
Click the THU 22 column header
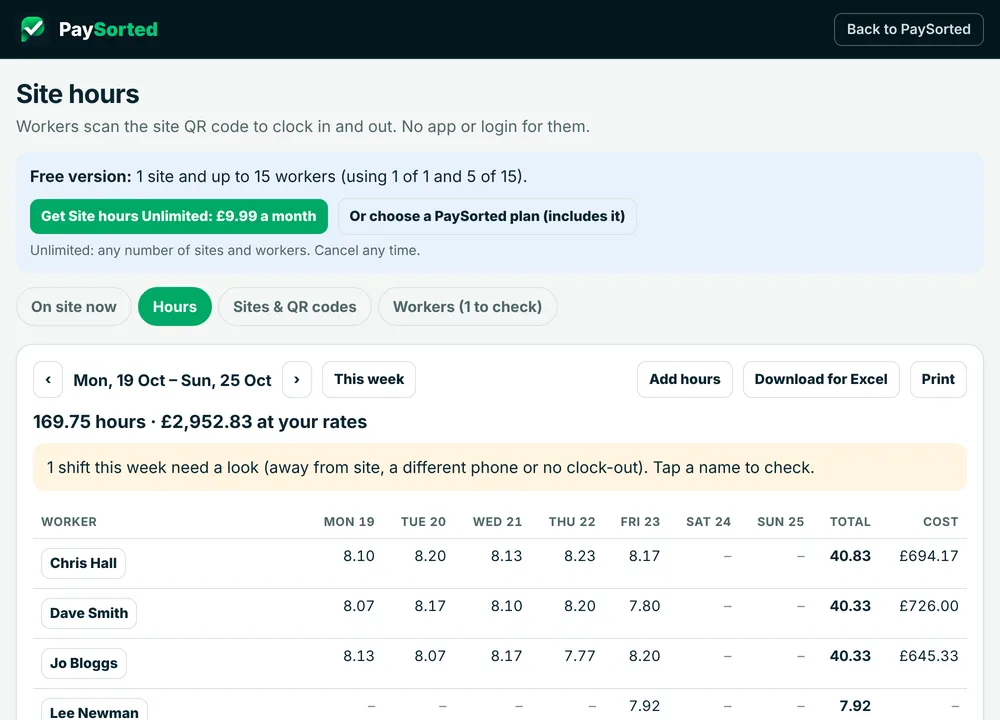tap(572, 522)
